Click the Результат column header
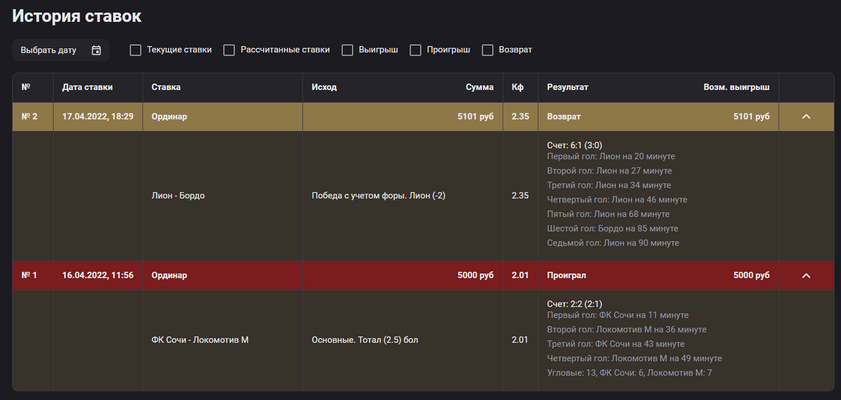This screenshot has height=400, width=841. click(x=567, y=87)
